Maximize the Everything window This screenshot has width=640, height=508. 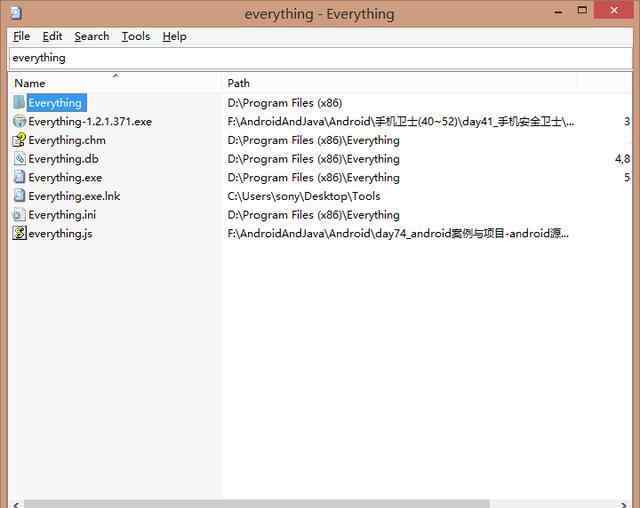pos(582,11)
